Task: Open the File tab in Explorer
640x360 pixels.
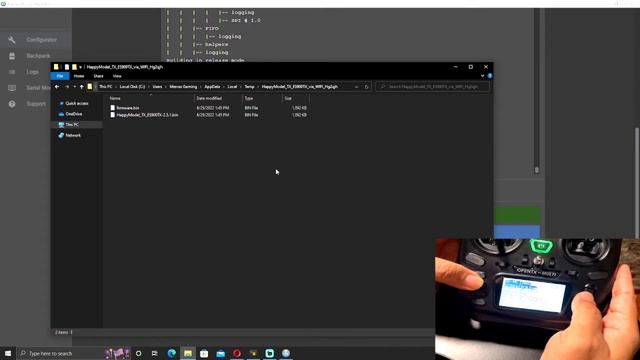Action: pyautogui.click(x=60, y=76)
